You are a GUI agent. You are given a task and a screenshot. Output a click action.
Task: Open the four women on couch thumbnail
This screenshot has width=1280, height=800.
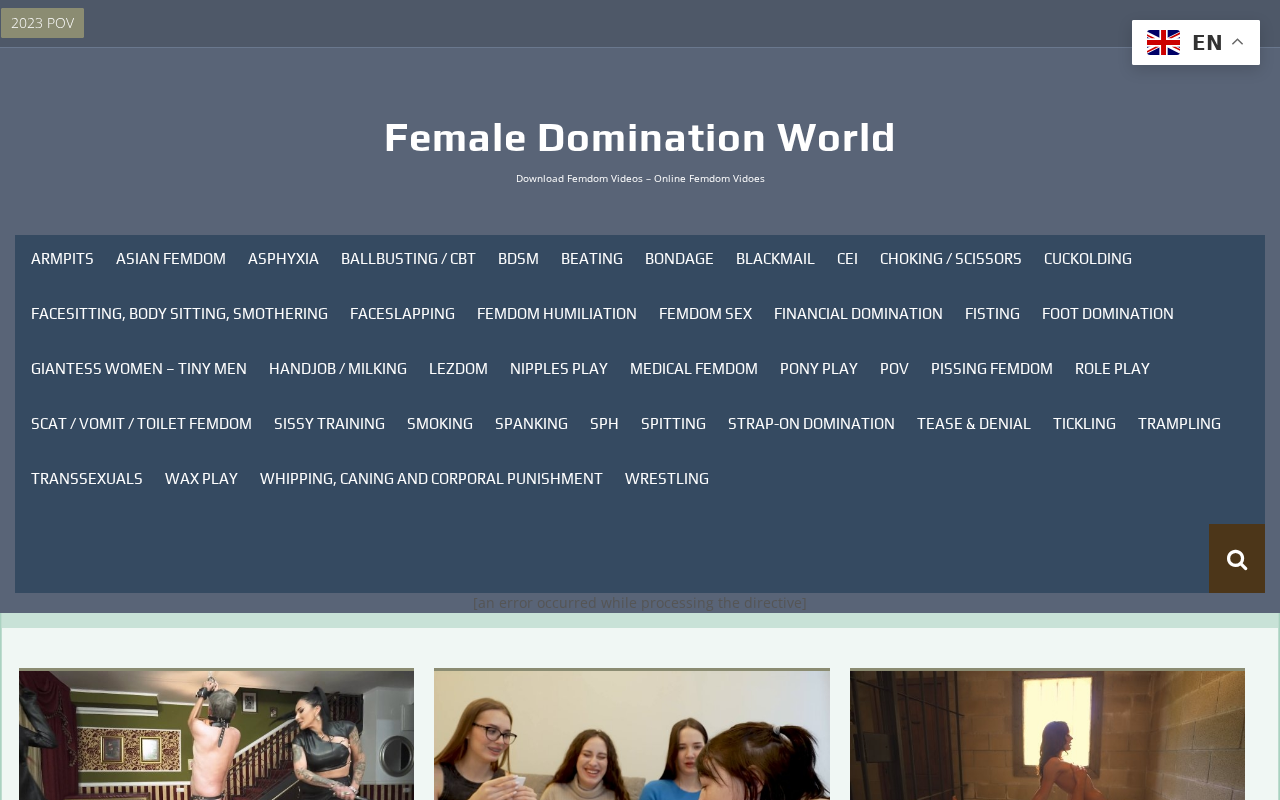click(632, 735)
